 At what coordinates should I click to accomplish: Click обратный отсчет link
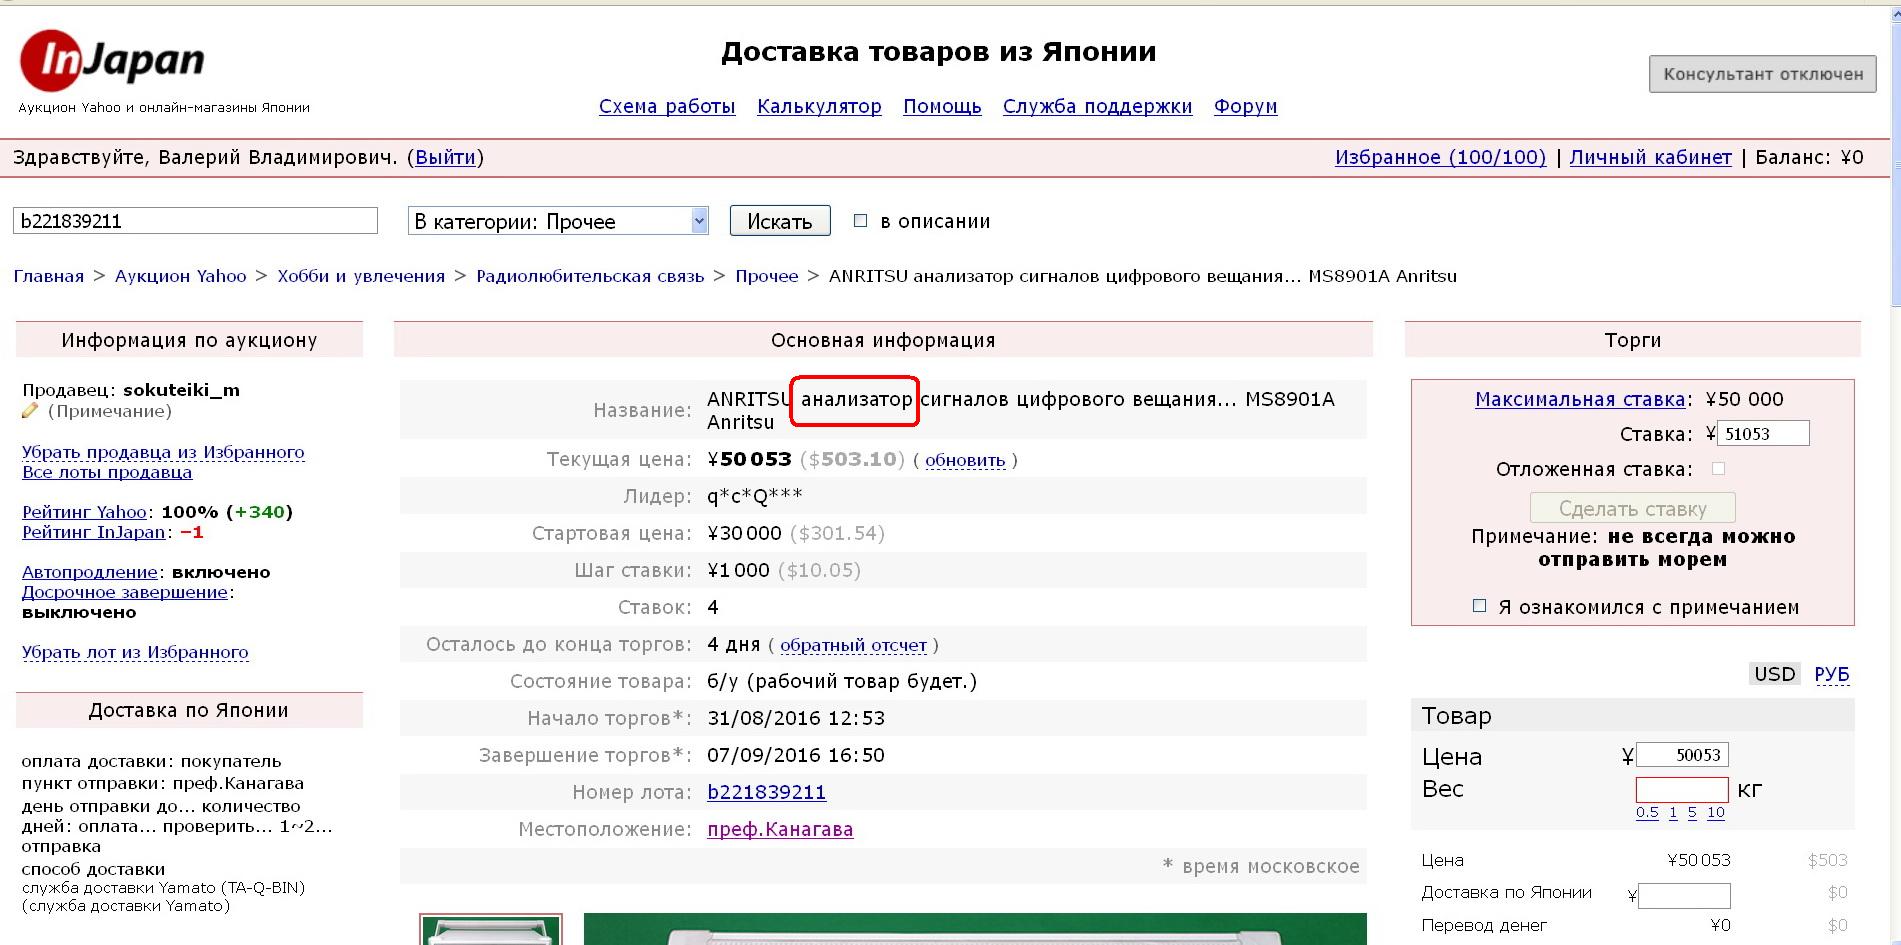853,645
